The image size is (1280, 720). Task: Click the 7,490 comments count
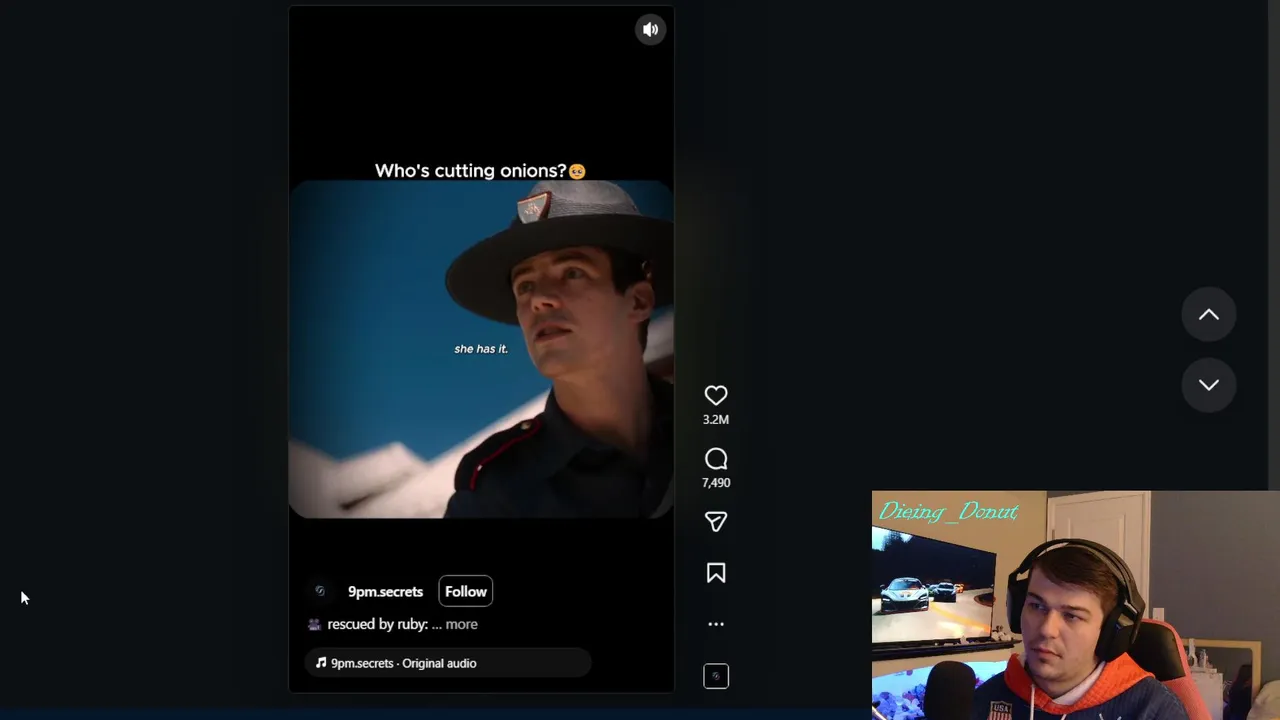click(716, 483)
